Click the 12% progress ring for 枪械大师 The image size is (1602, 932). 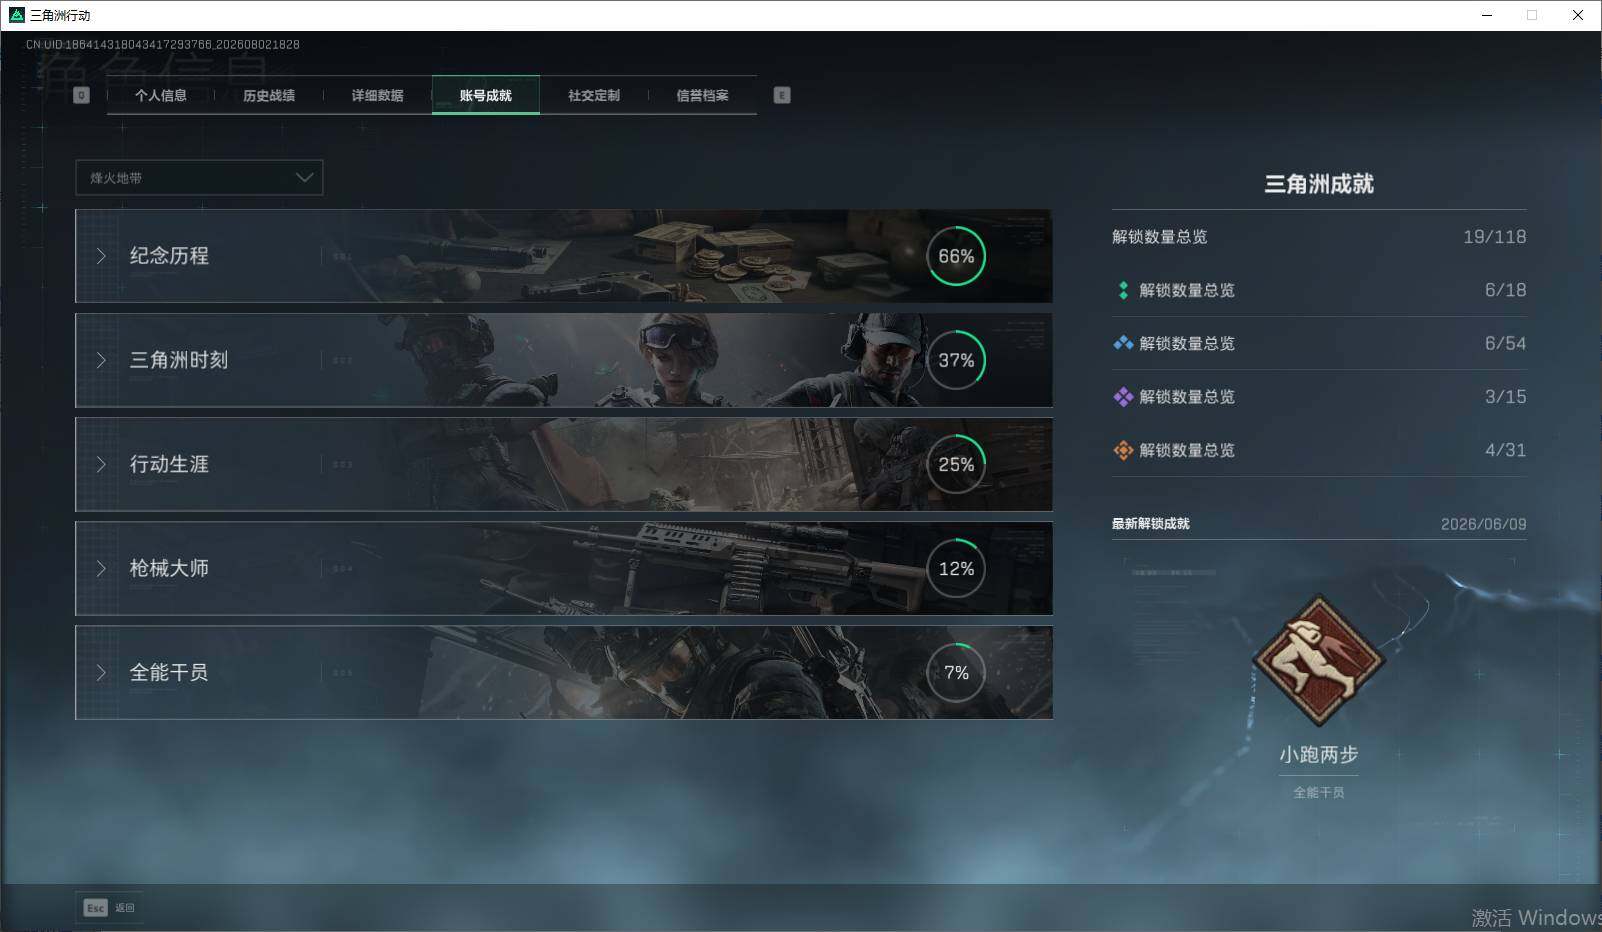point(956,568)
